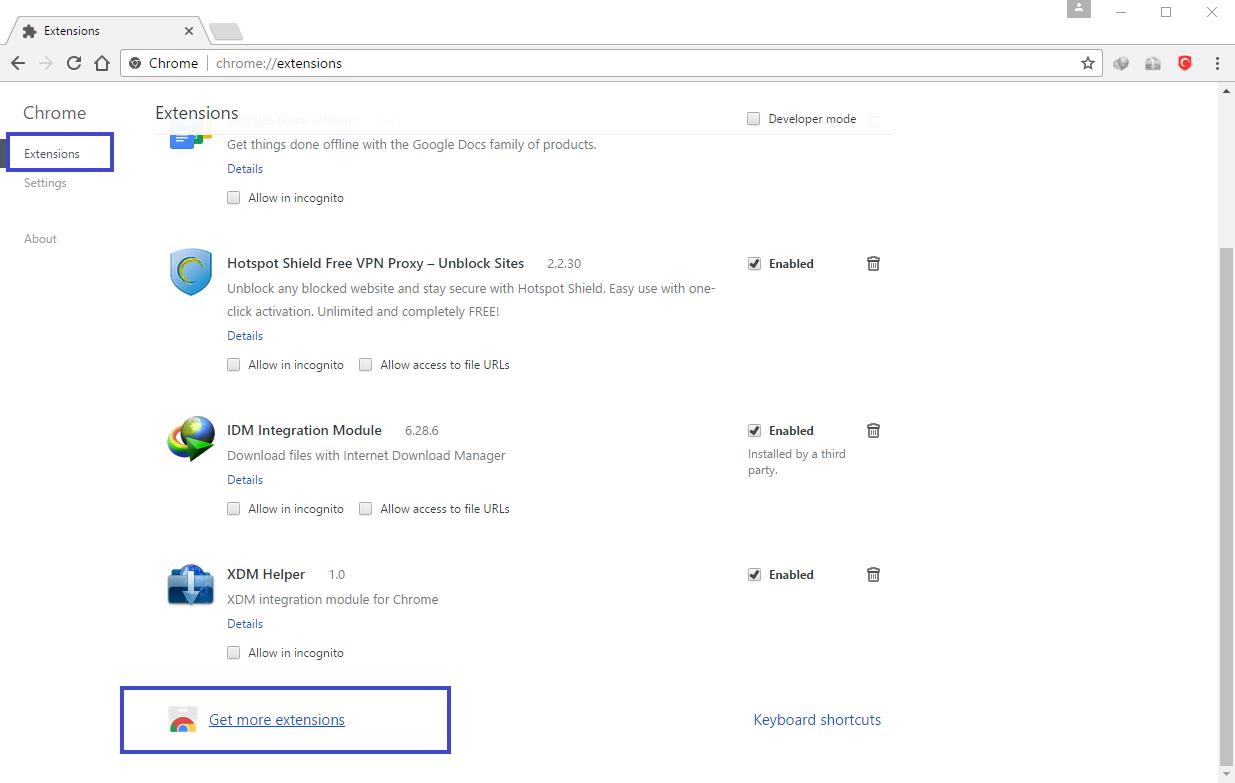
Task: Remove Hotspot Shield with its trash icon
Action: pyautogui.click(x=873, y=263)
